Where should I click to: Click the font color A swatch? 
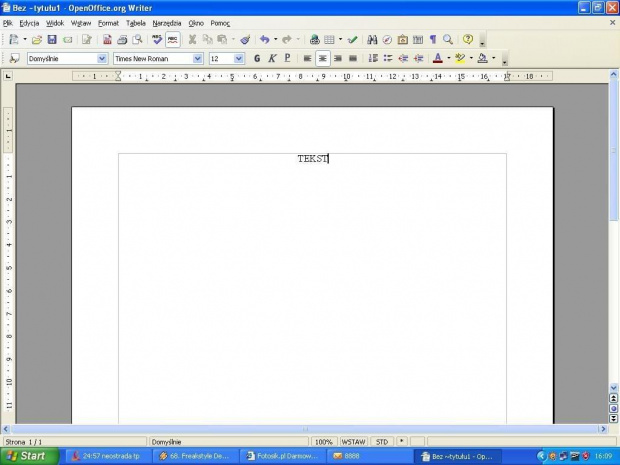(x=436, y=58)
